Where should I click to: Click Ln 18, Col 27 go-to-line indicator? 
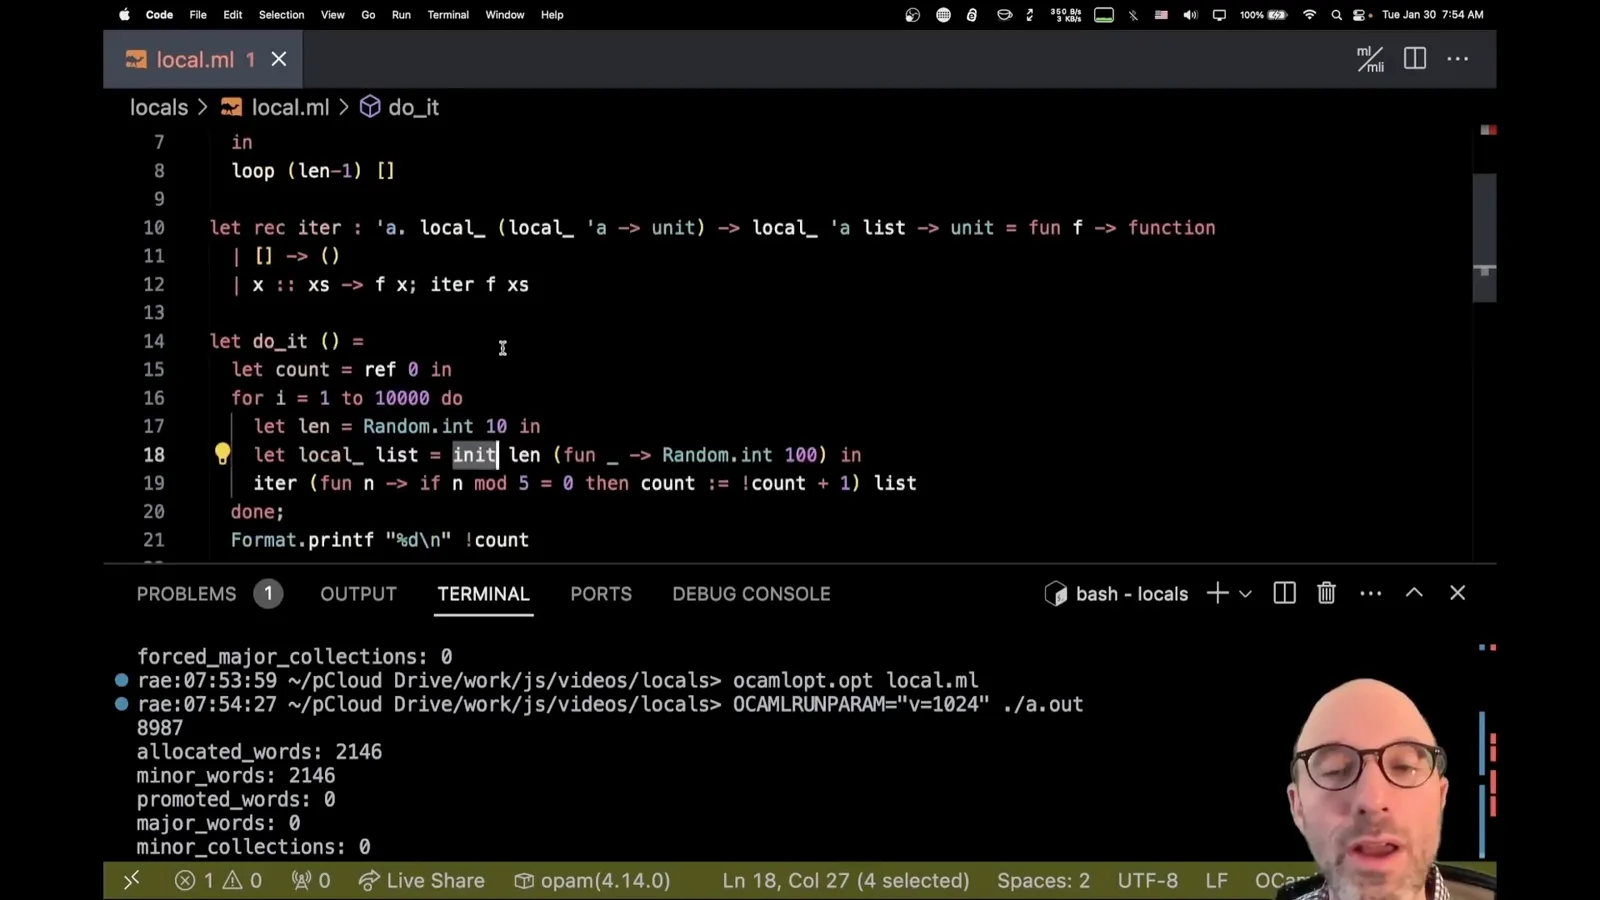click(x=846, y=881)
